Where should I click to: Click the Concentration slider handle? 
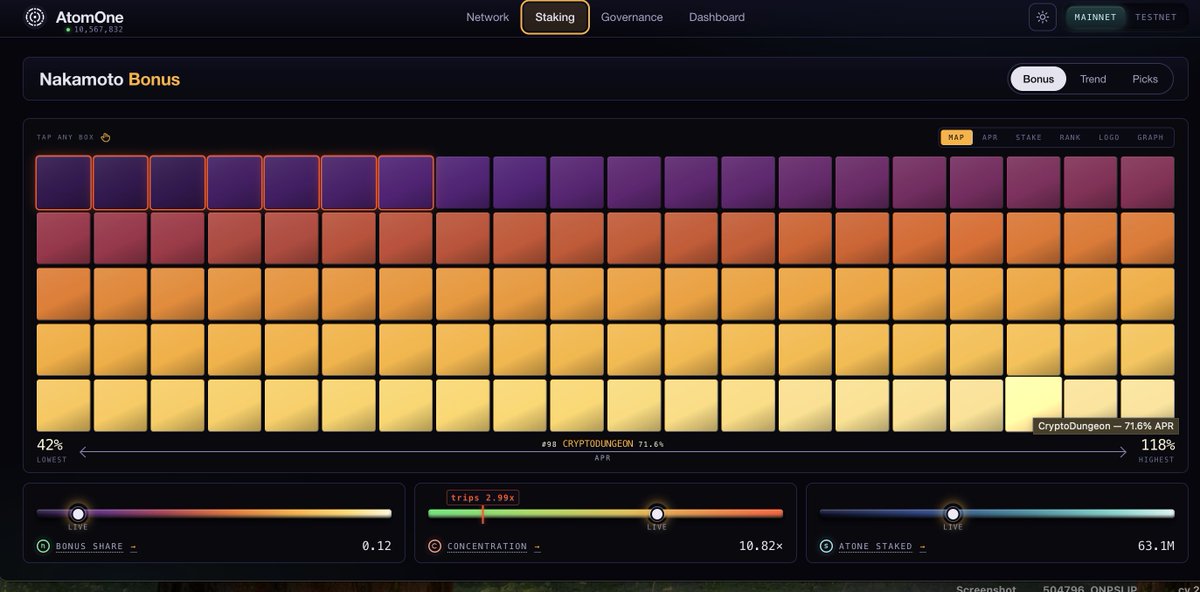(x=657, y=513)
